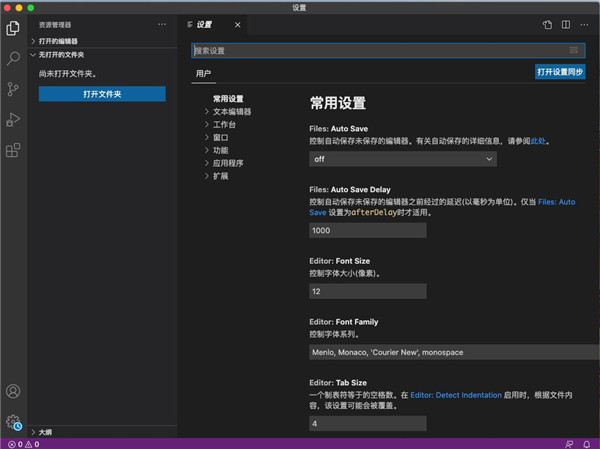600x449 pixels.
Task: Open the Files: Auto Save dropdown
Action: [x=403, y=159]
